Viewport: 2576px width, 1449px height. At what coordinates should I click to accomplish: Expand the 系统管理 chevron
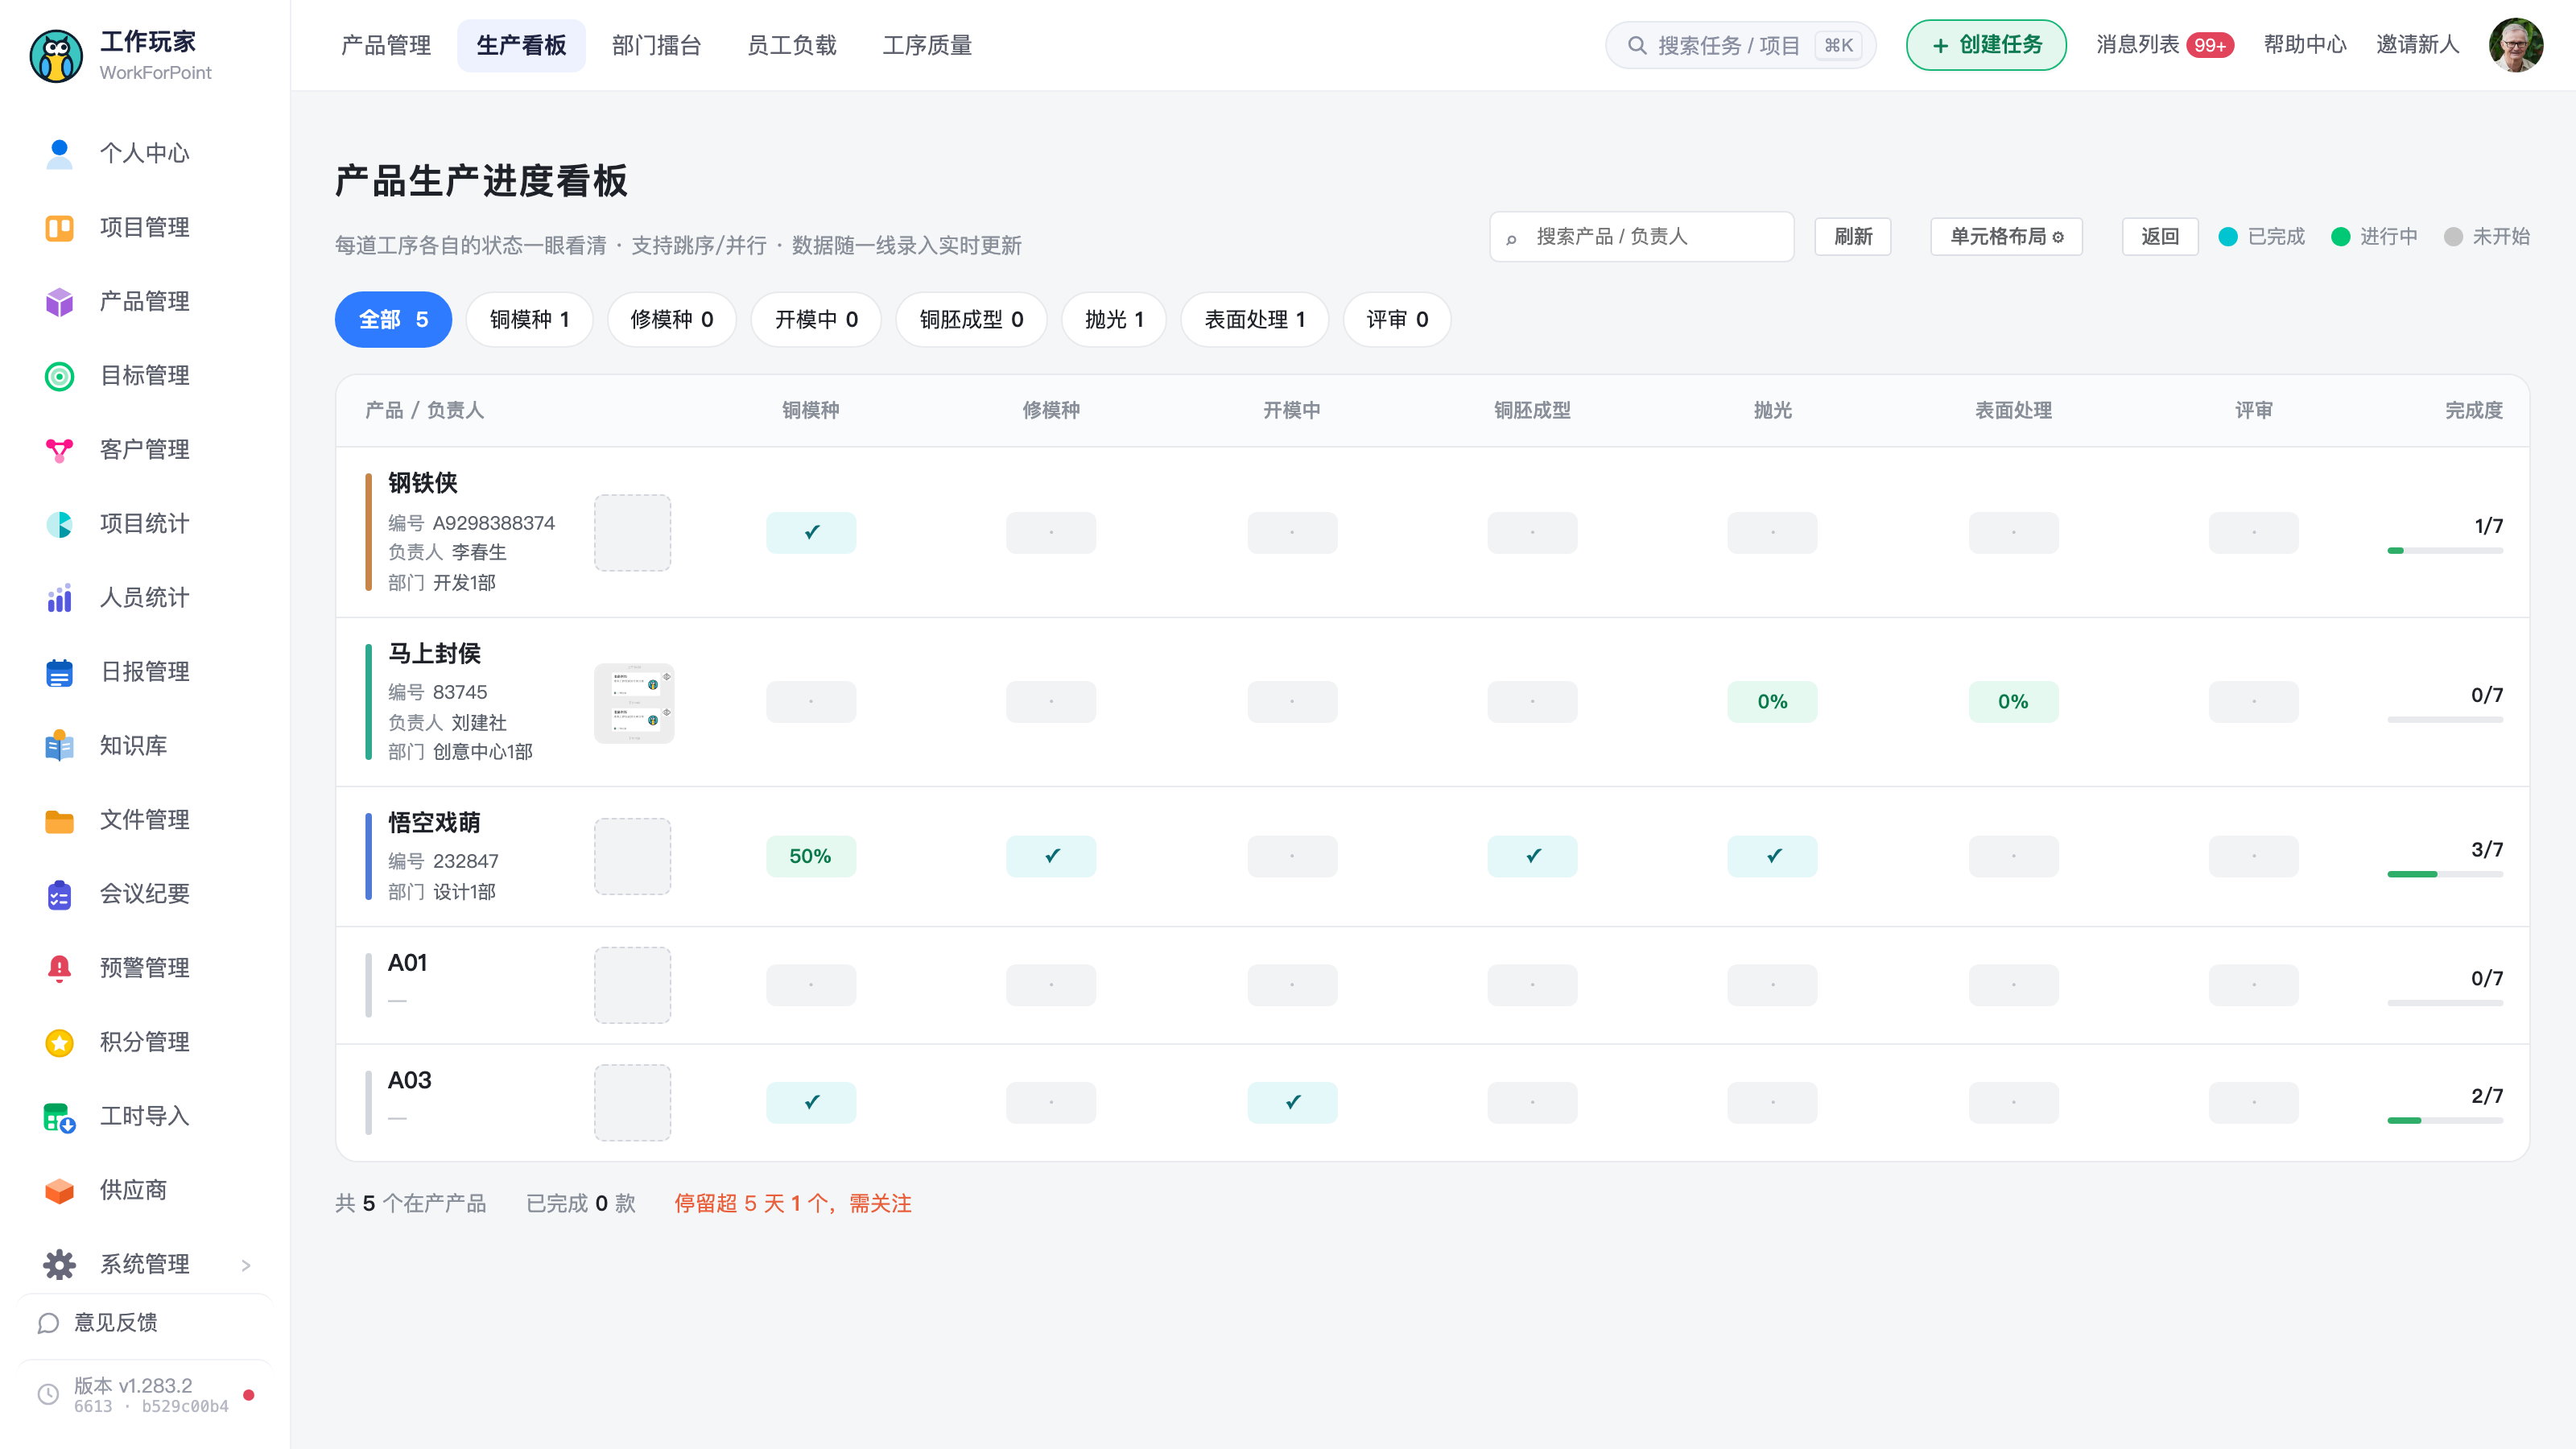(246, 1265)
